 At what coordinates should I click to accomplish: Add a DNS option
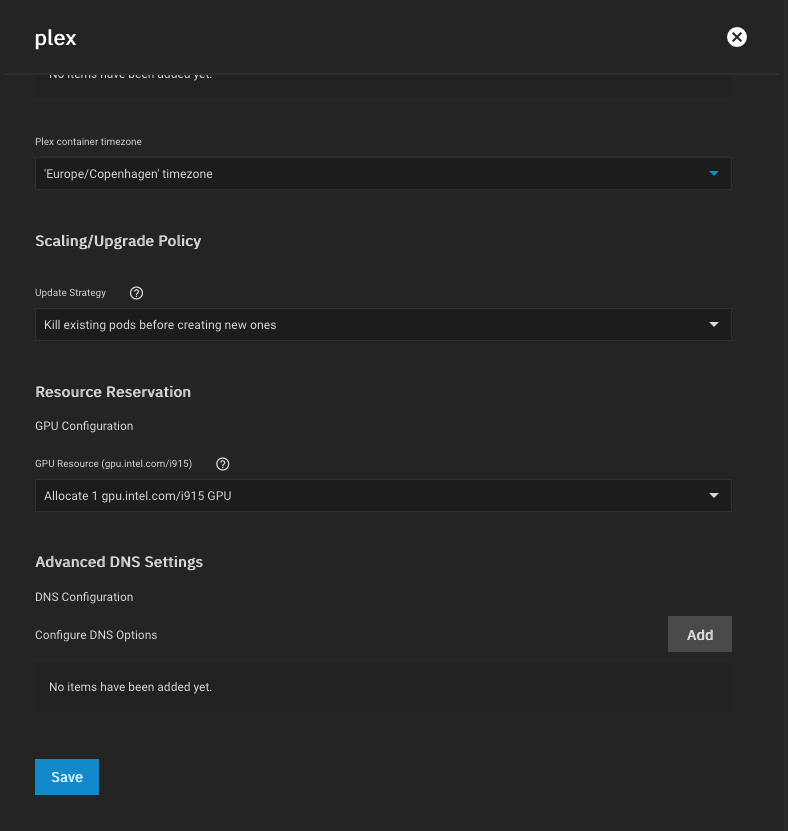tap(700, 634)
